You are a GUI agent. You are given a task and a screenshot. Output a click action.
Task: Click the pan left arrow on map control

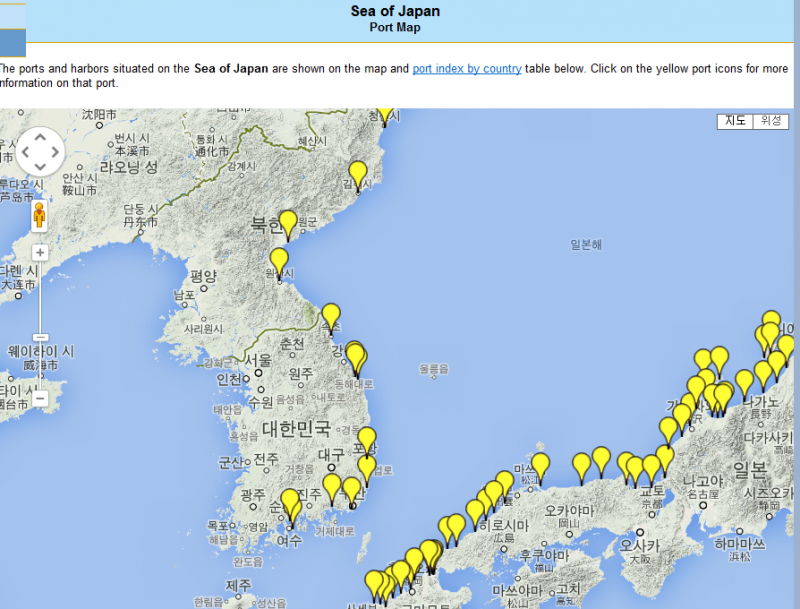[26, 153]
